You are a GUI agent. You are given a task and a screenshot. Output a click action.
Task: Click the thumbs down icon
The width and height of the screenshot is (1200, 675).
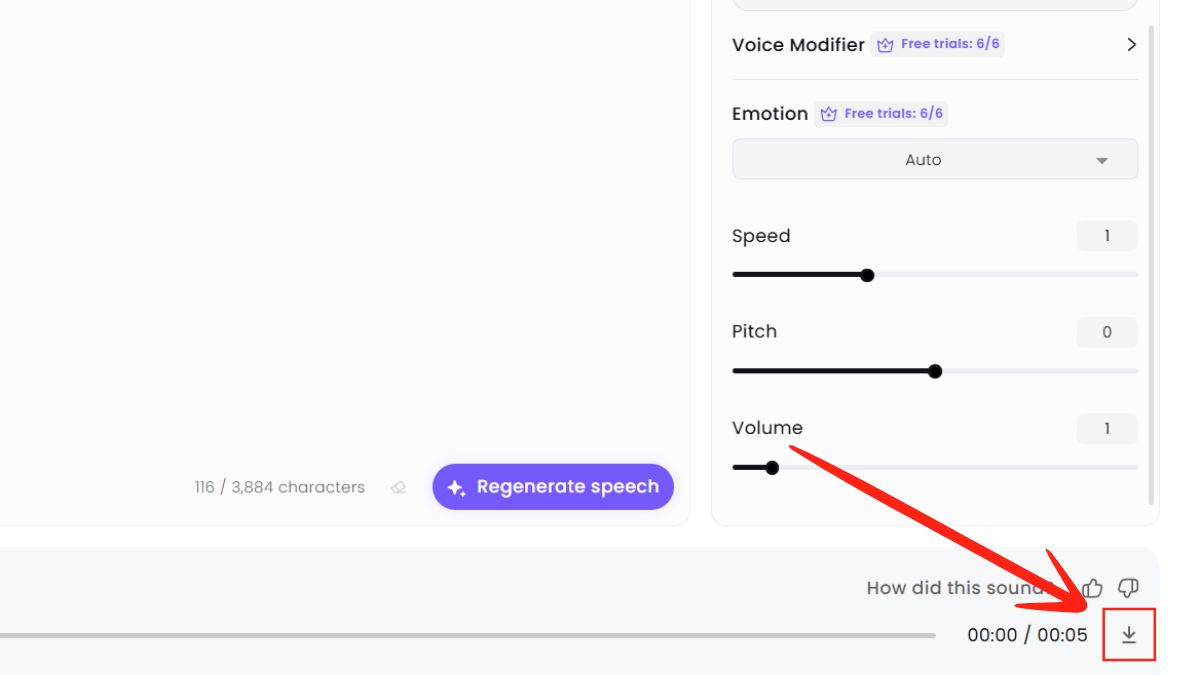point(1128,588)
